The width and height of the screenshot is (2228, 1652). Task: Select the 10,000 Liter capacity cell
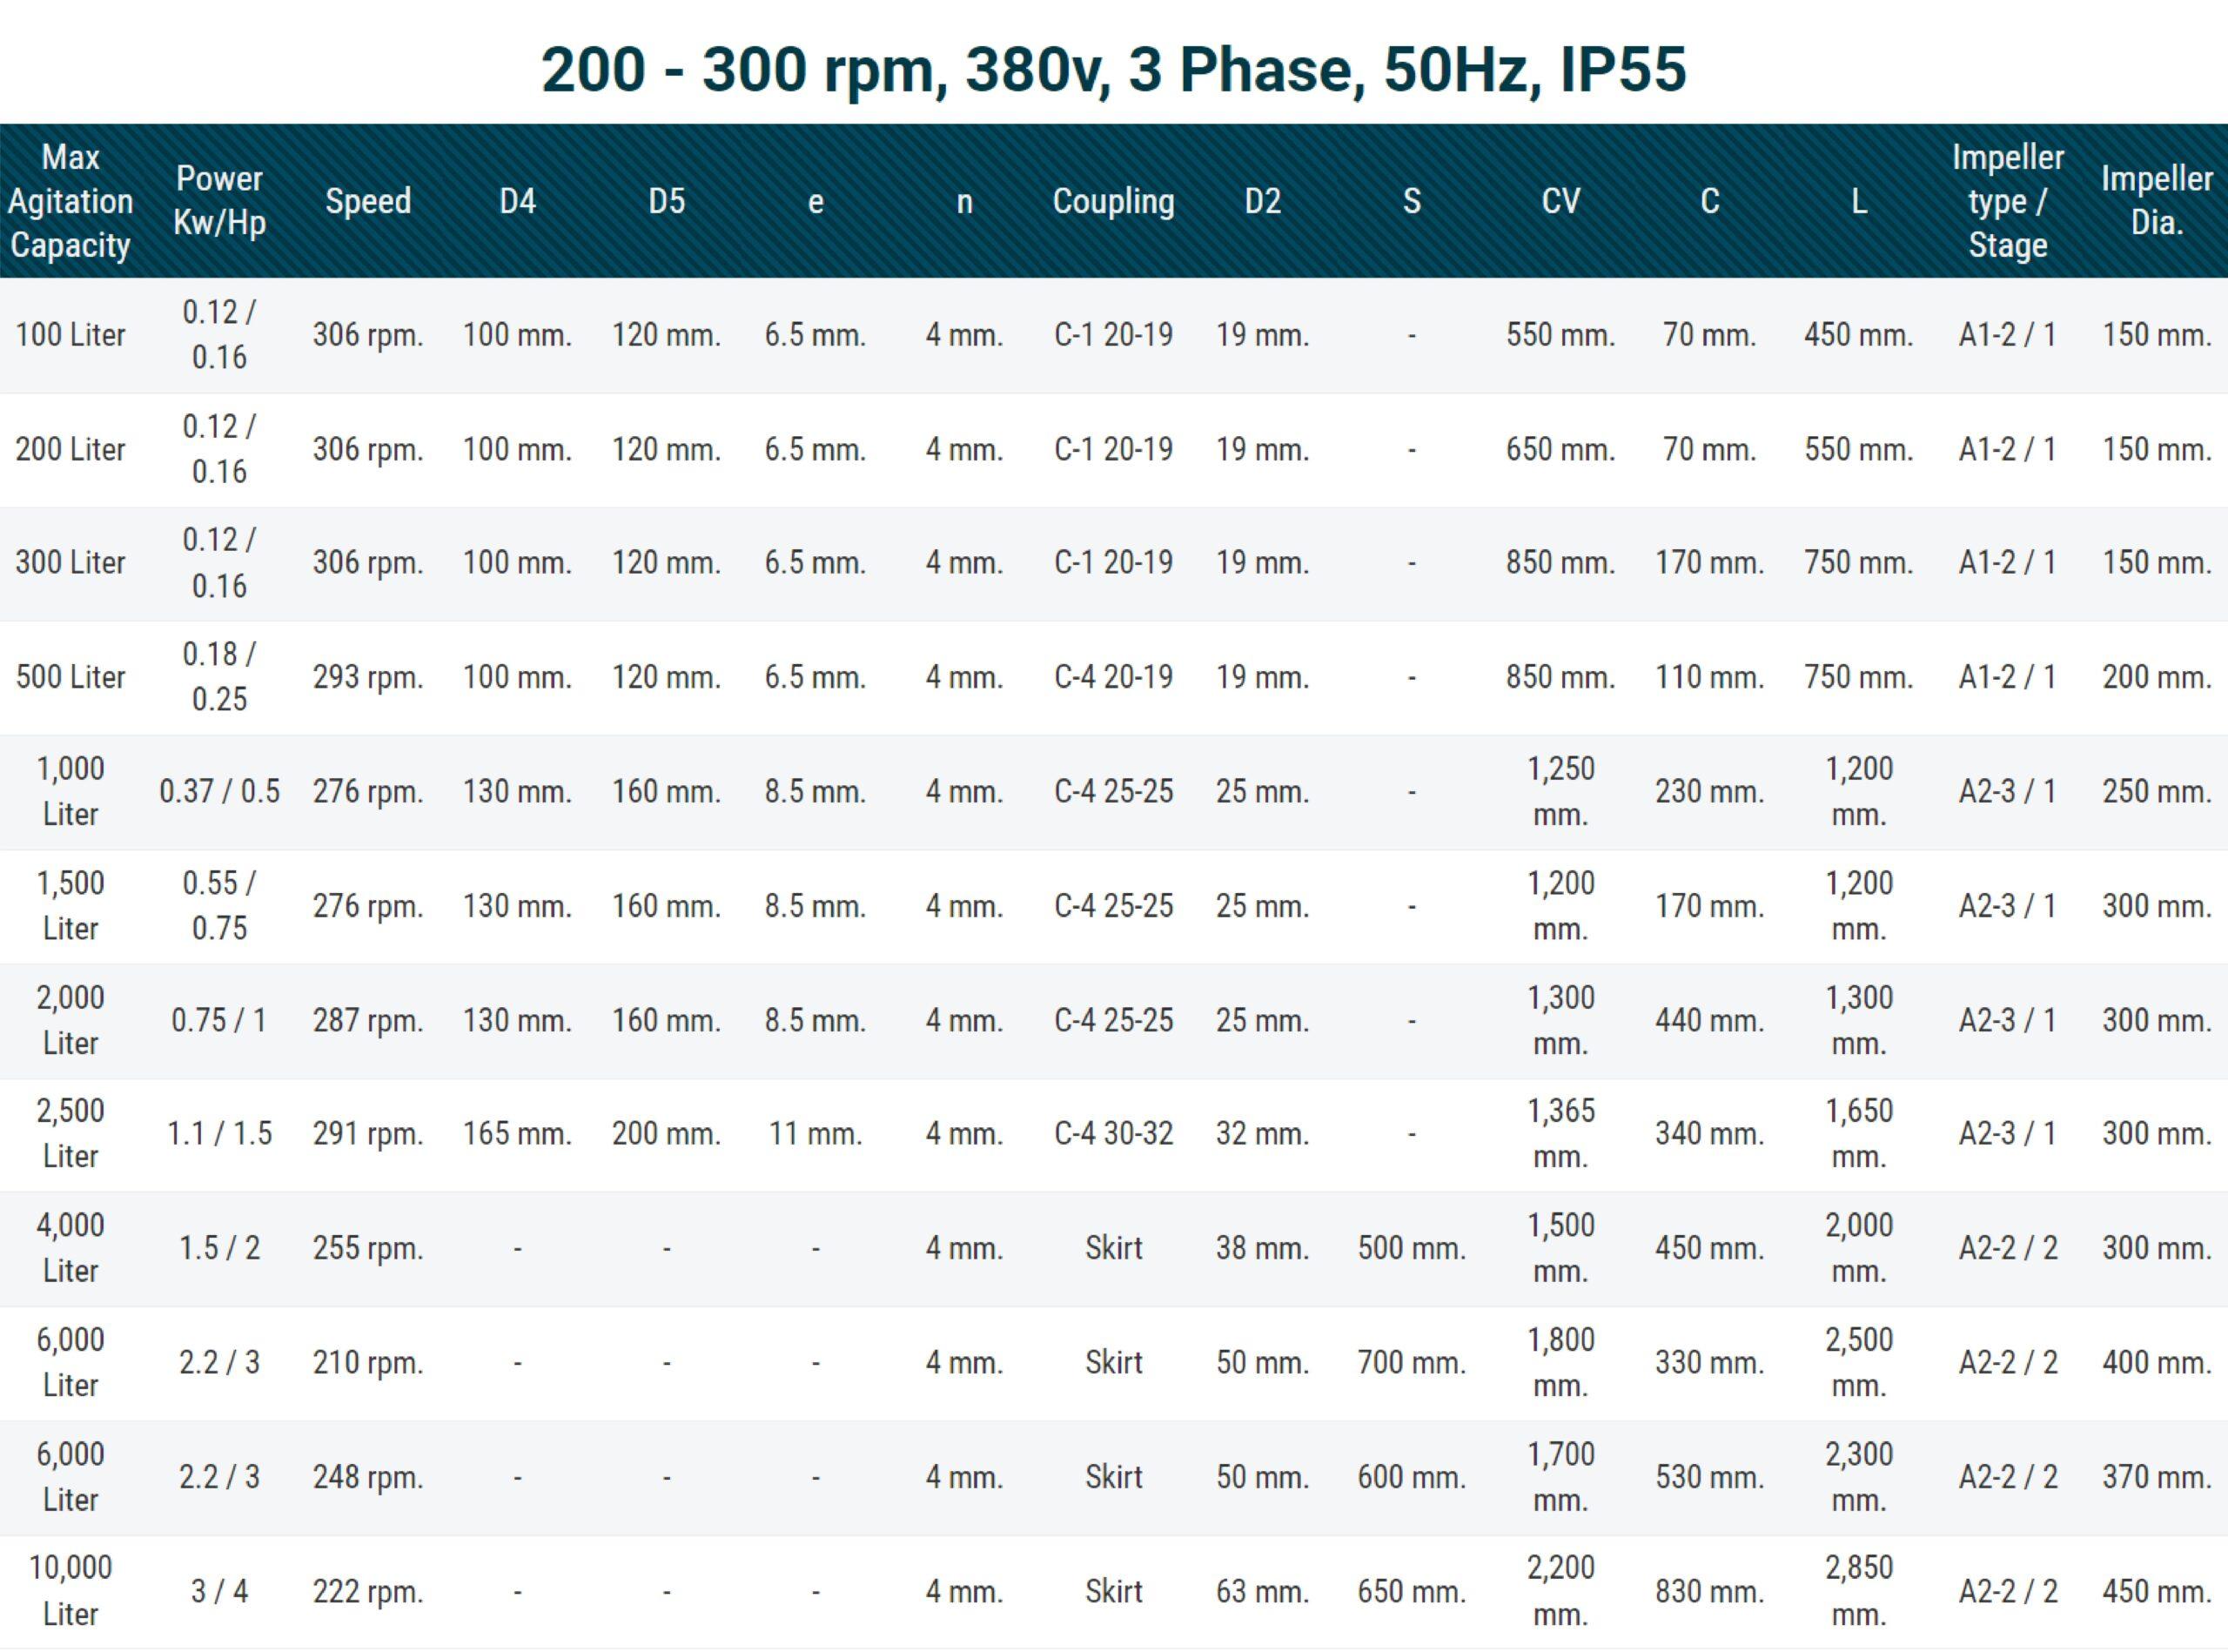[70, 1591]
